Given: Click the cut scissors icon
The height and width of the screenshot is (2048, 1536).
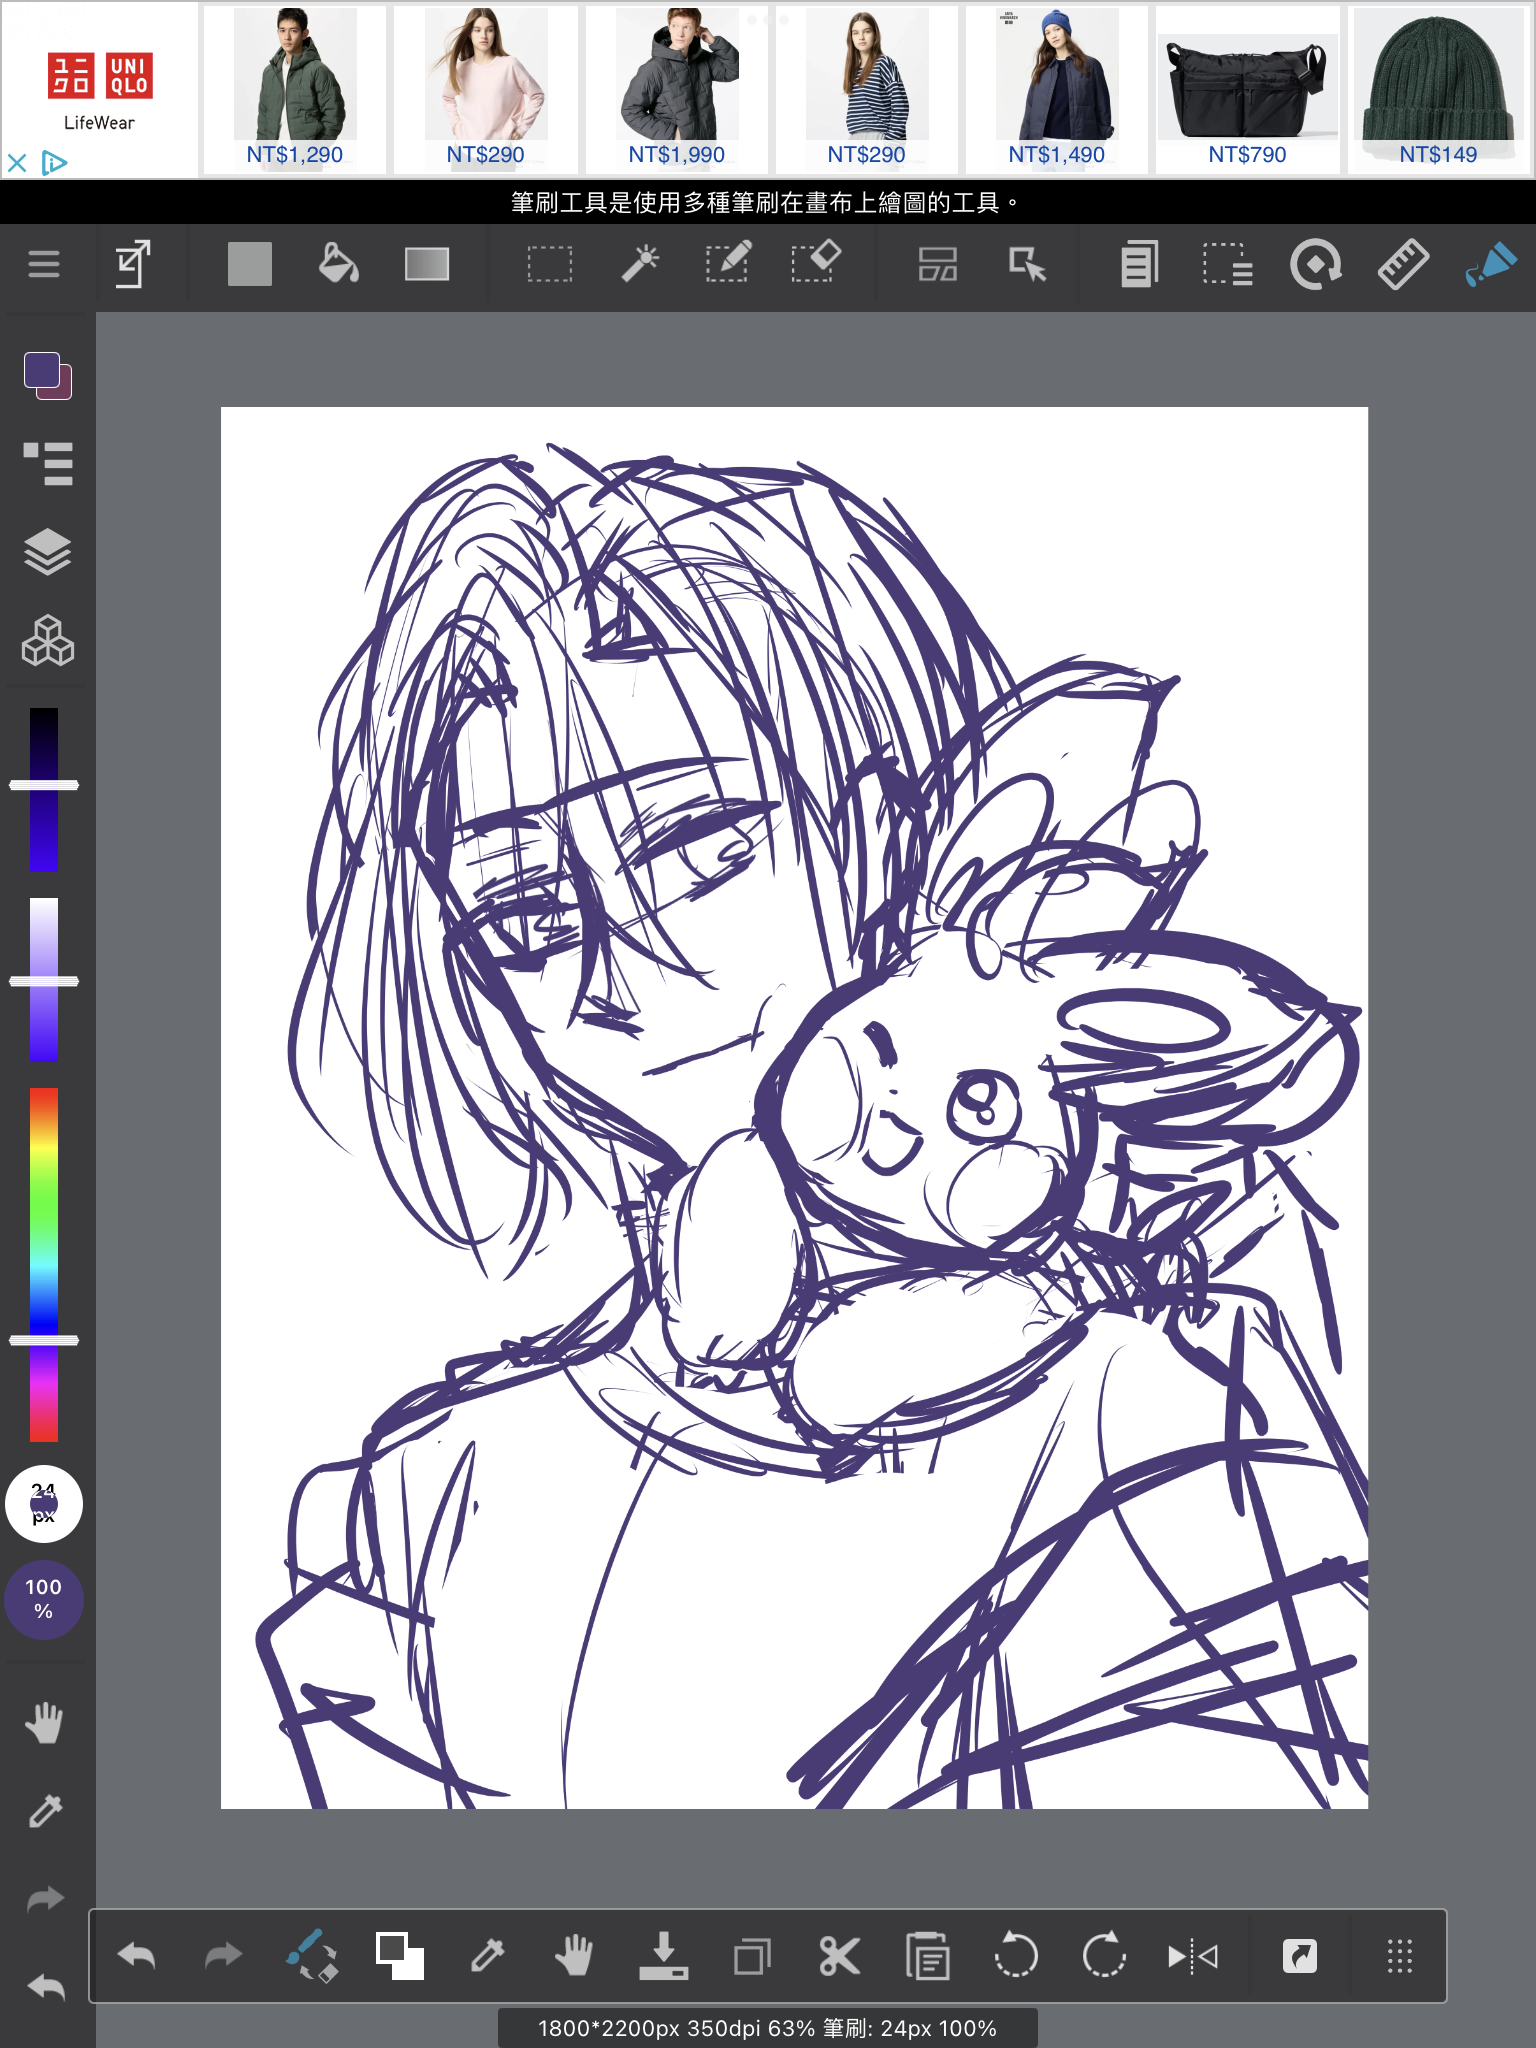Looking at the screenshot, I should tap(839, 1956).
